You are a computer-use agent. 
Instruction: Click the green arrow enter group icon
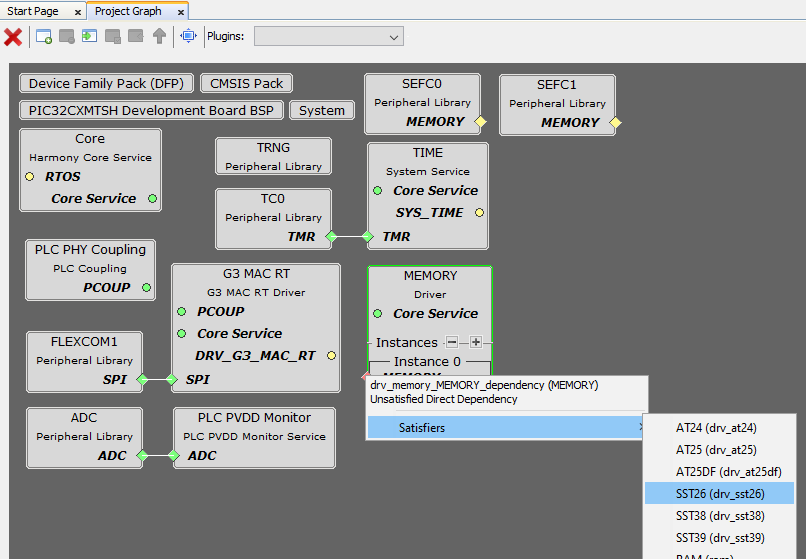point(89,37)
